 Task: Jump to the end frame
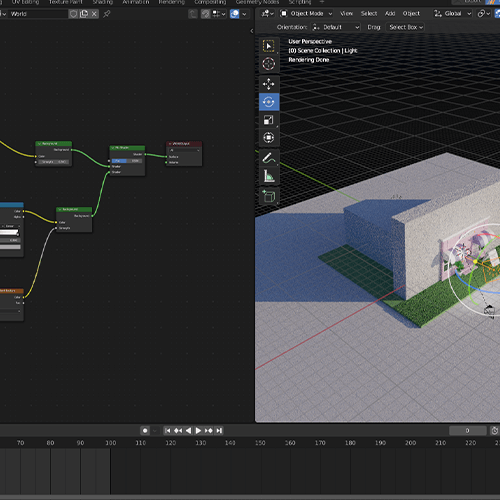click(219, 431)
